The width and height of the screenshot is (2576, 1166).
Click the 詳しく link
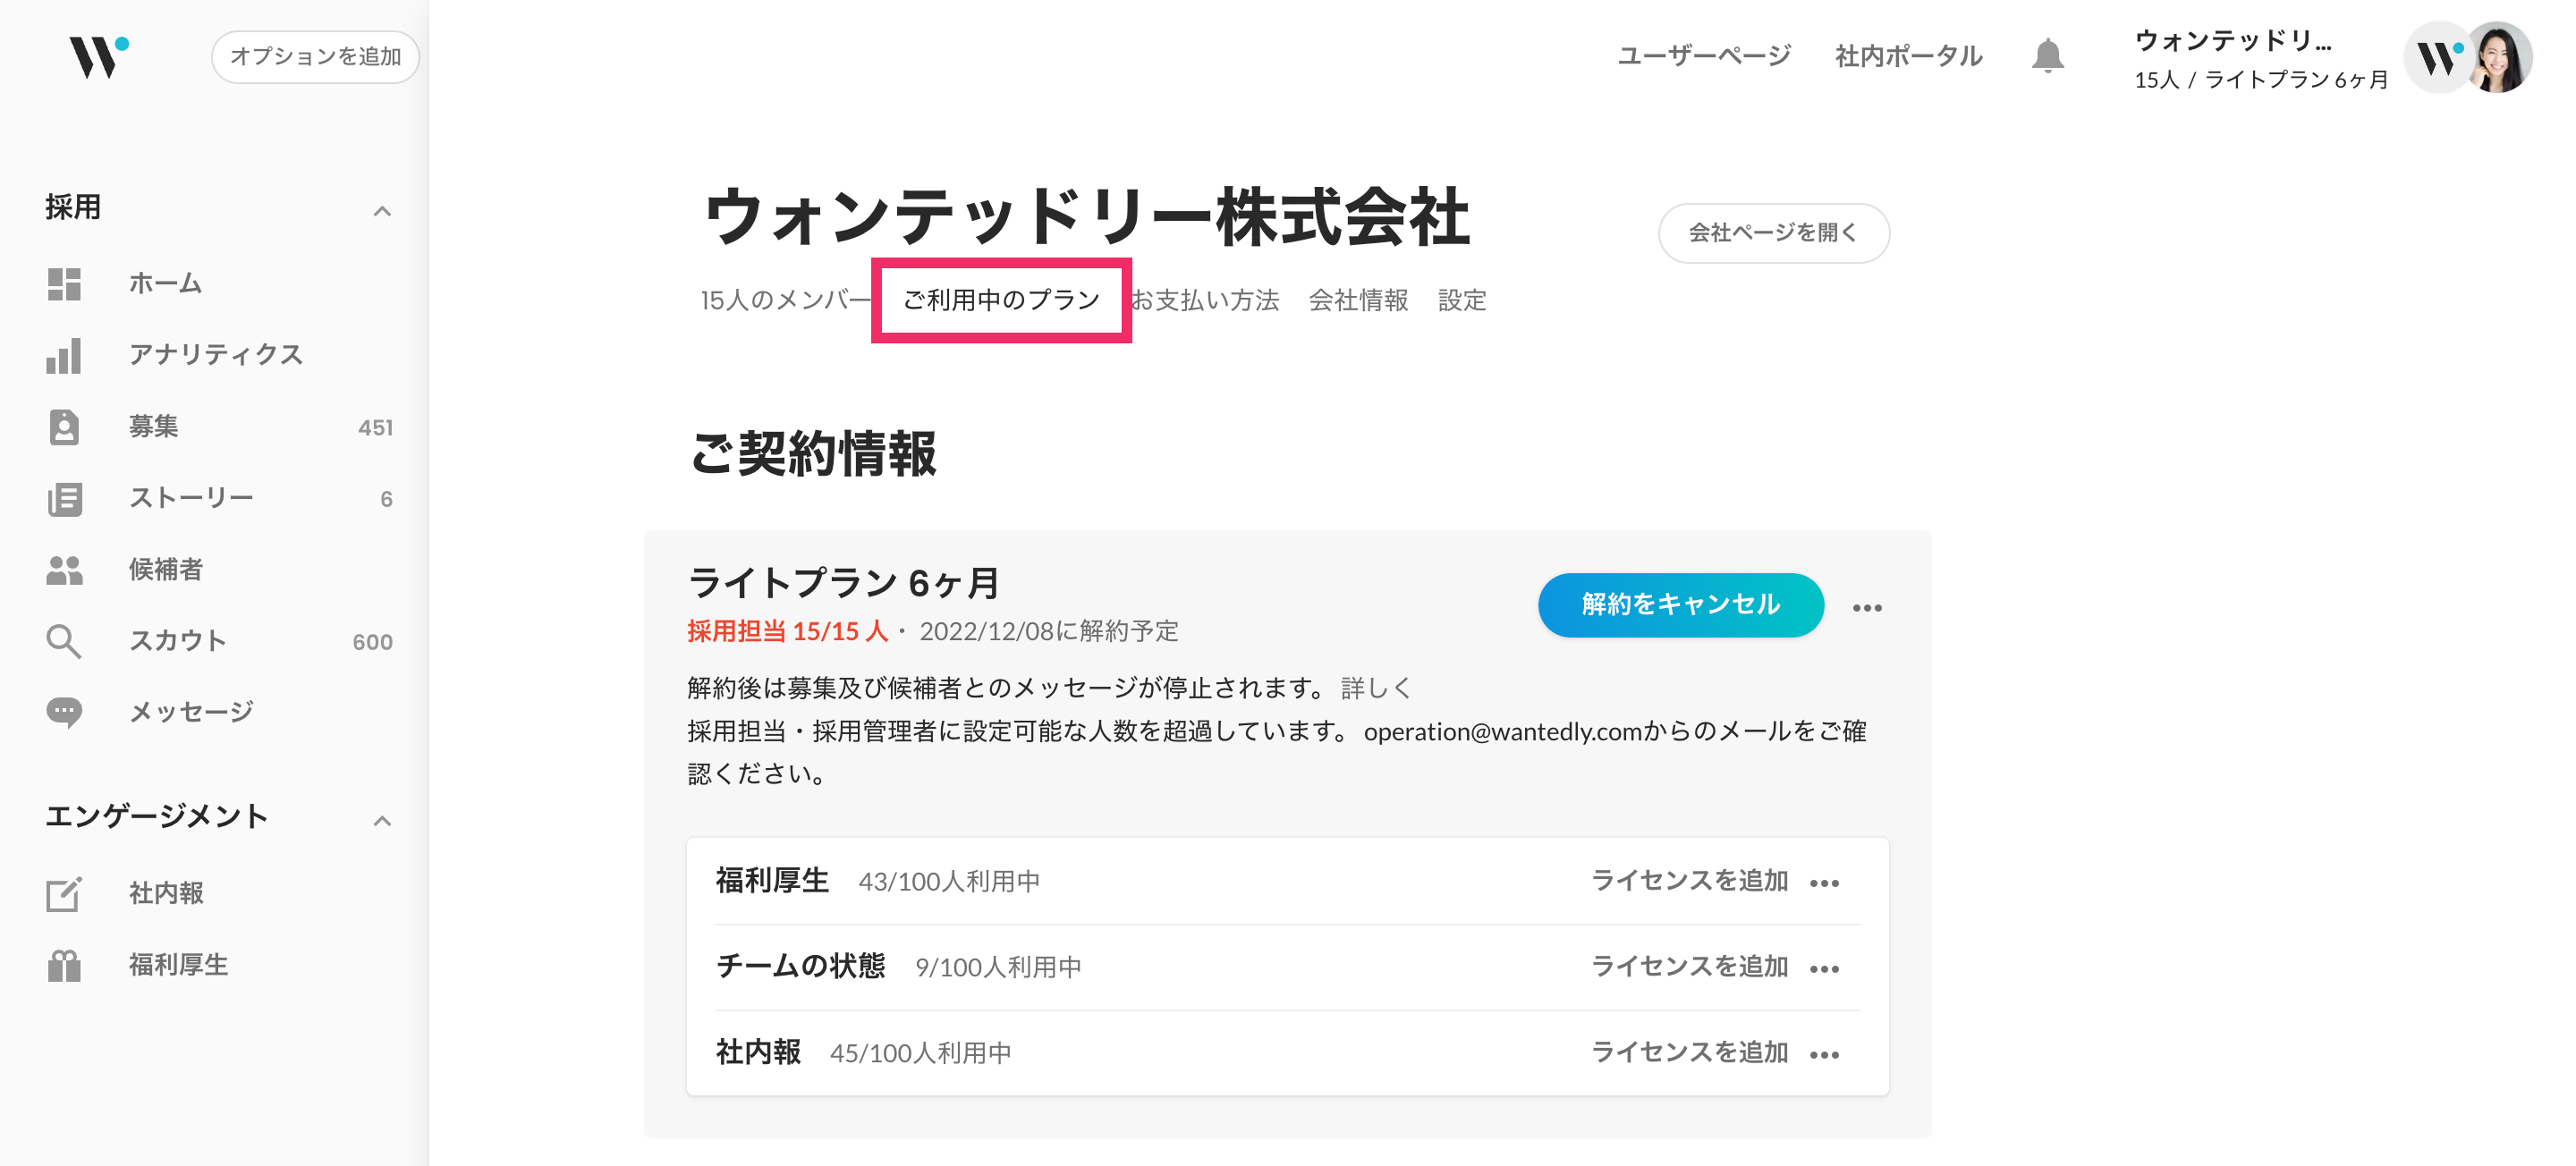(x=1377, y=688)
